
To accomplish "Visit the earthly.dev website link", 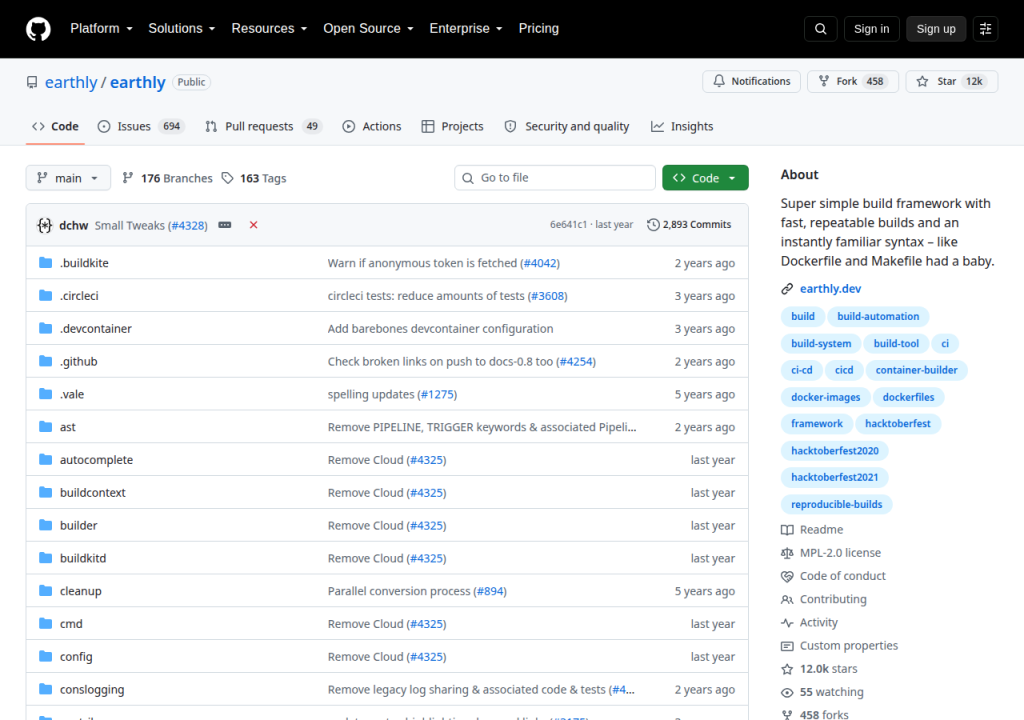I will coord(830,289).
